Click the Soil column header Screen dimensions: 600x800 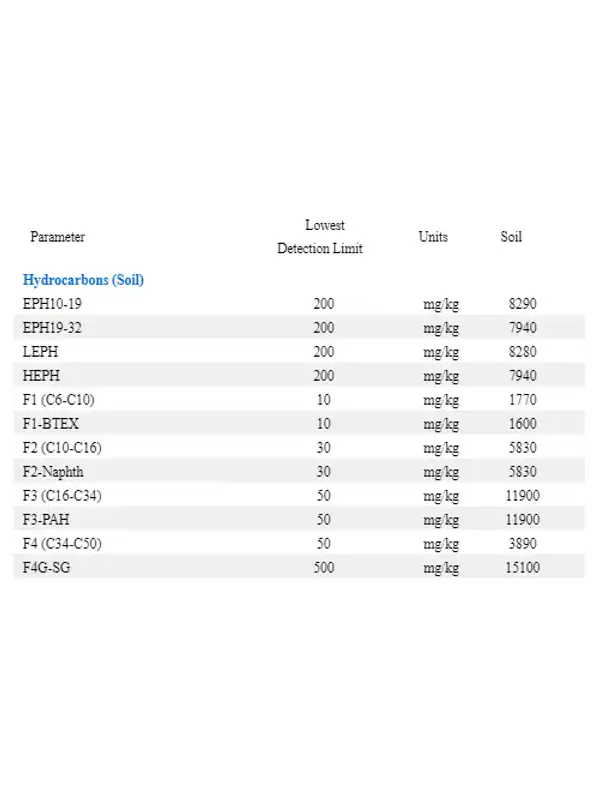[x=511, y=237]
